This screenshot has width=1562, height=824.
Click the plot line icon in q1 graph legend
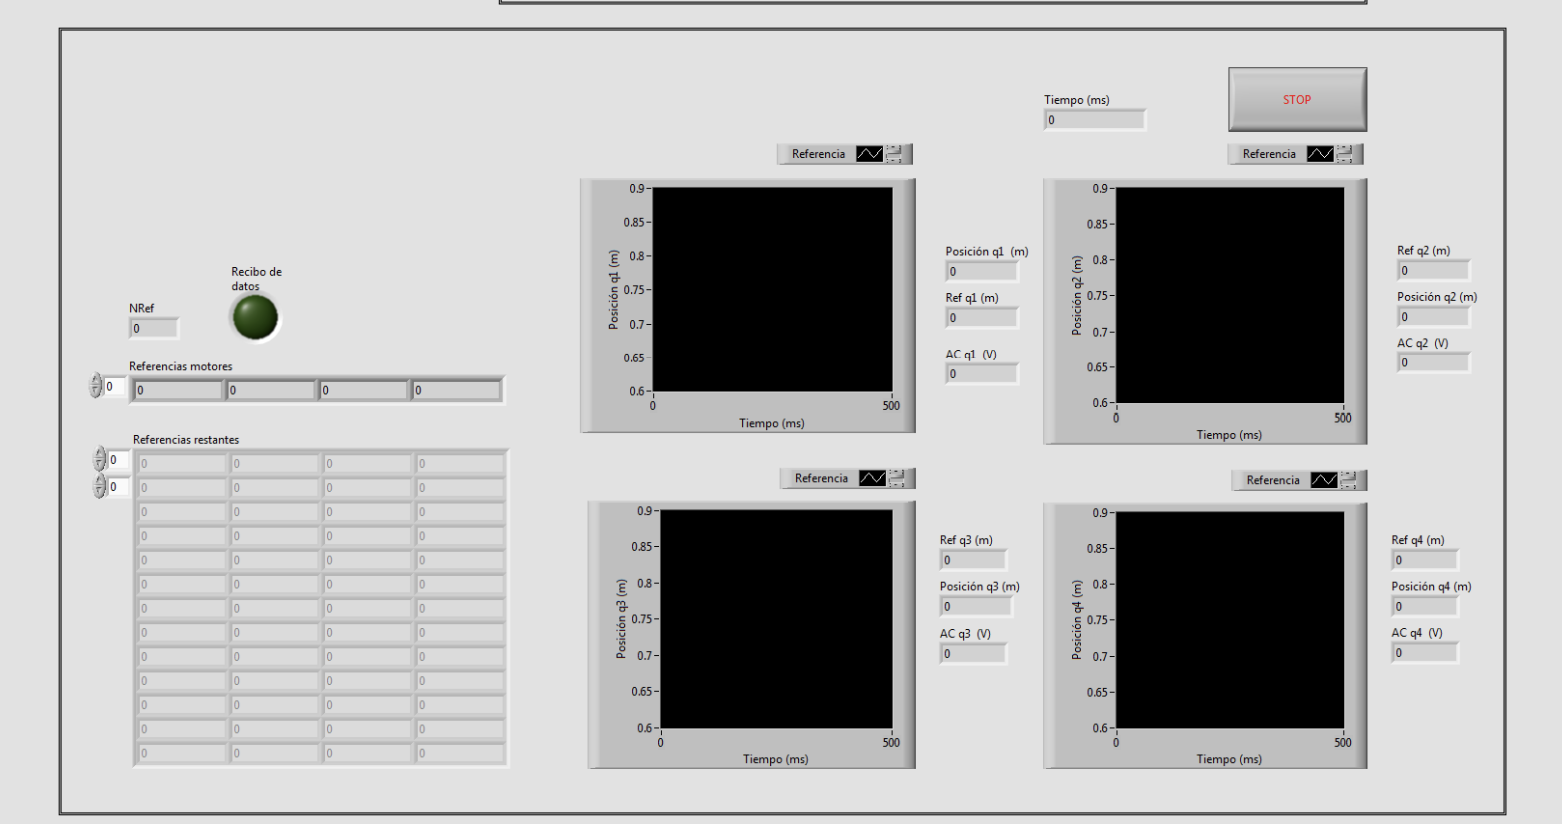click(869, 154)
